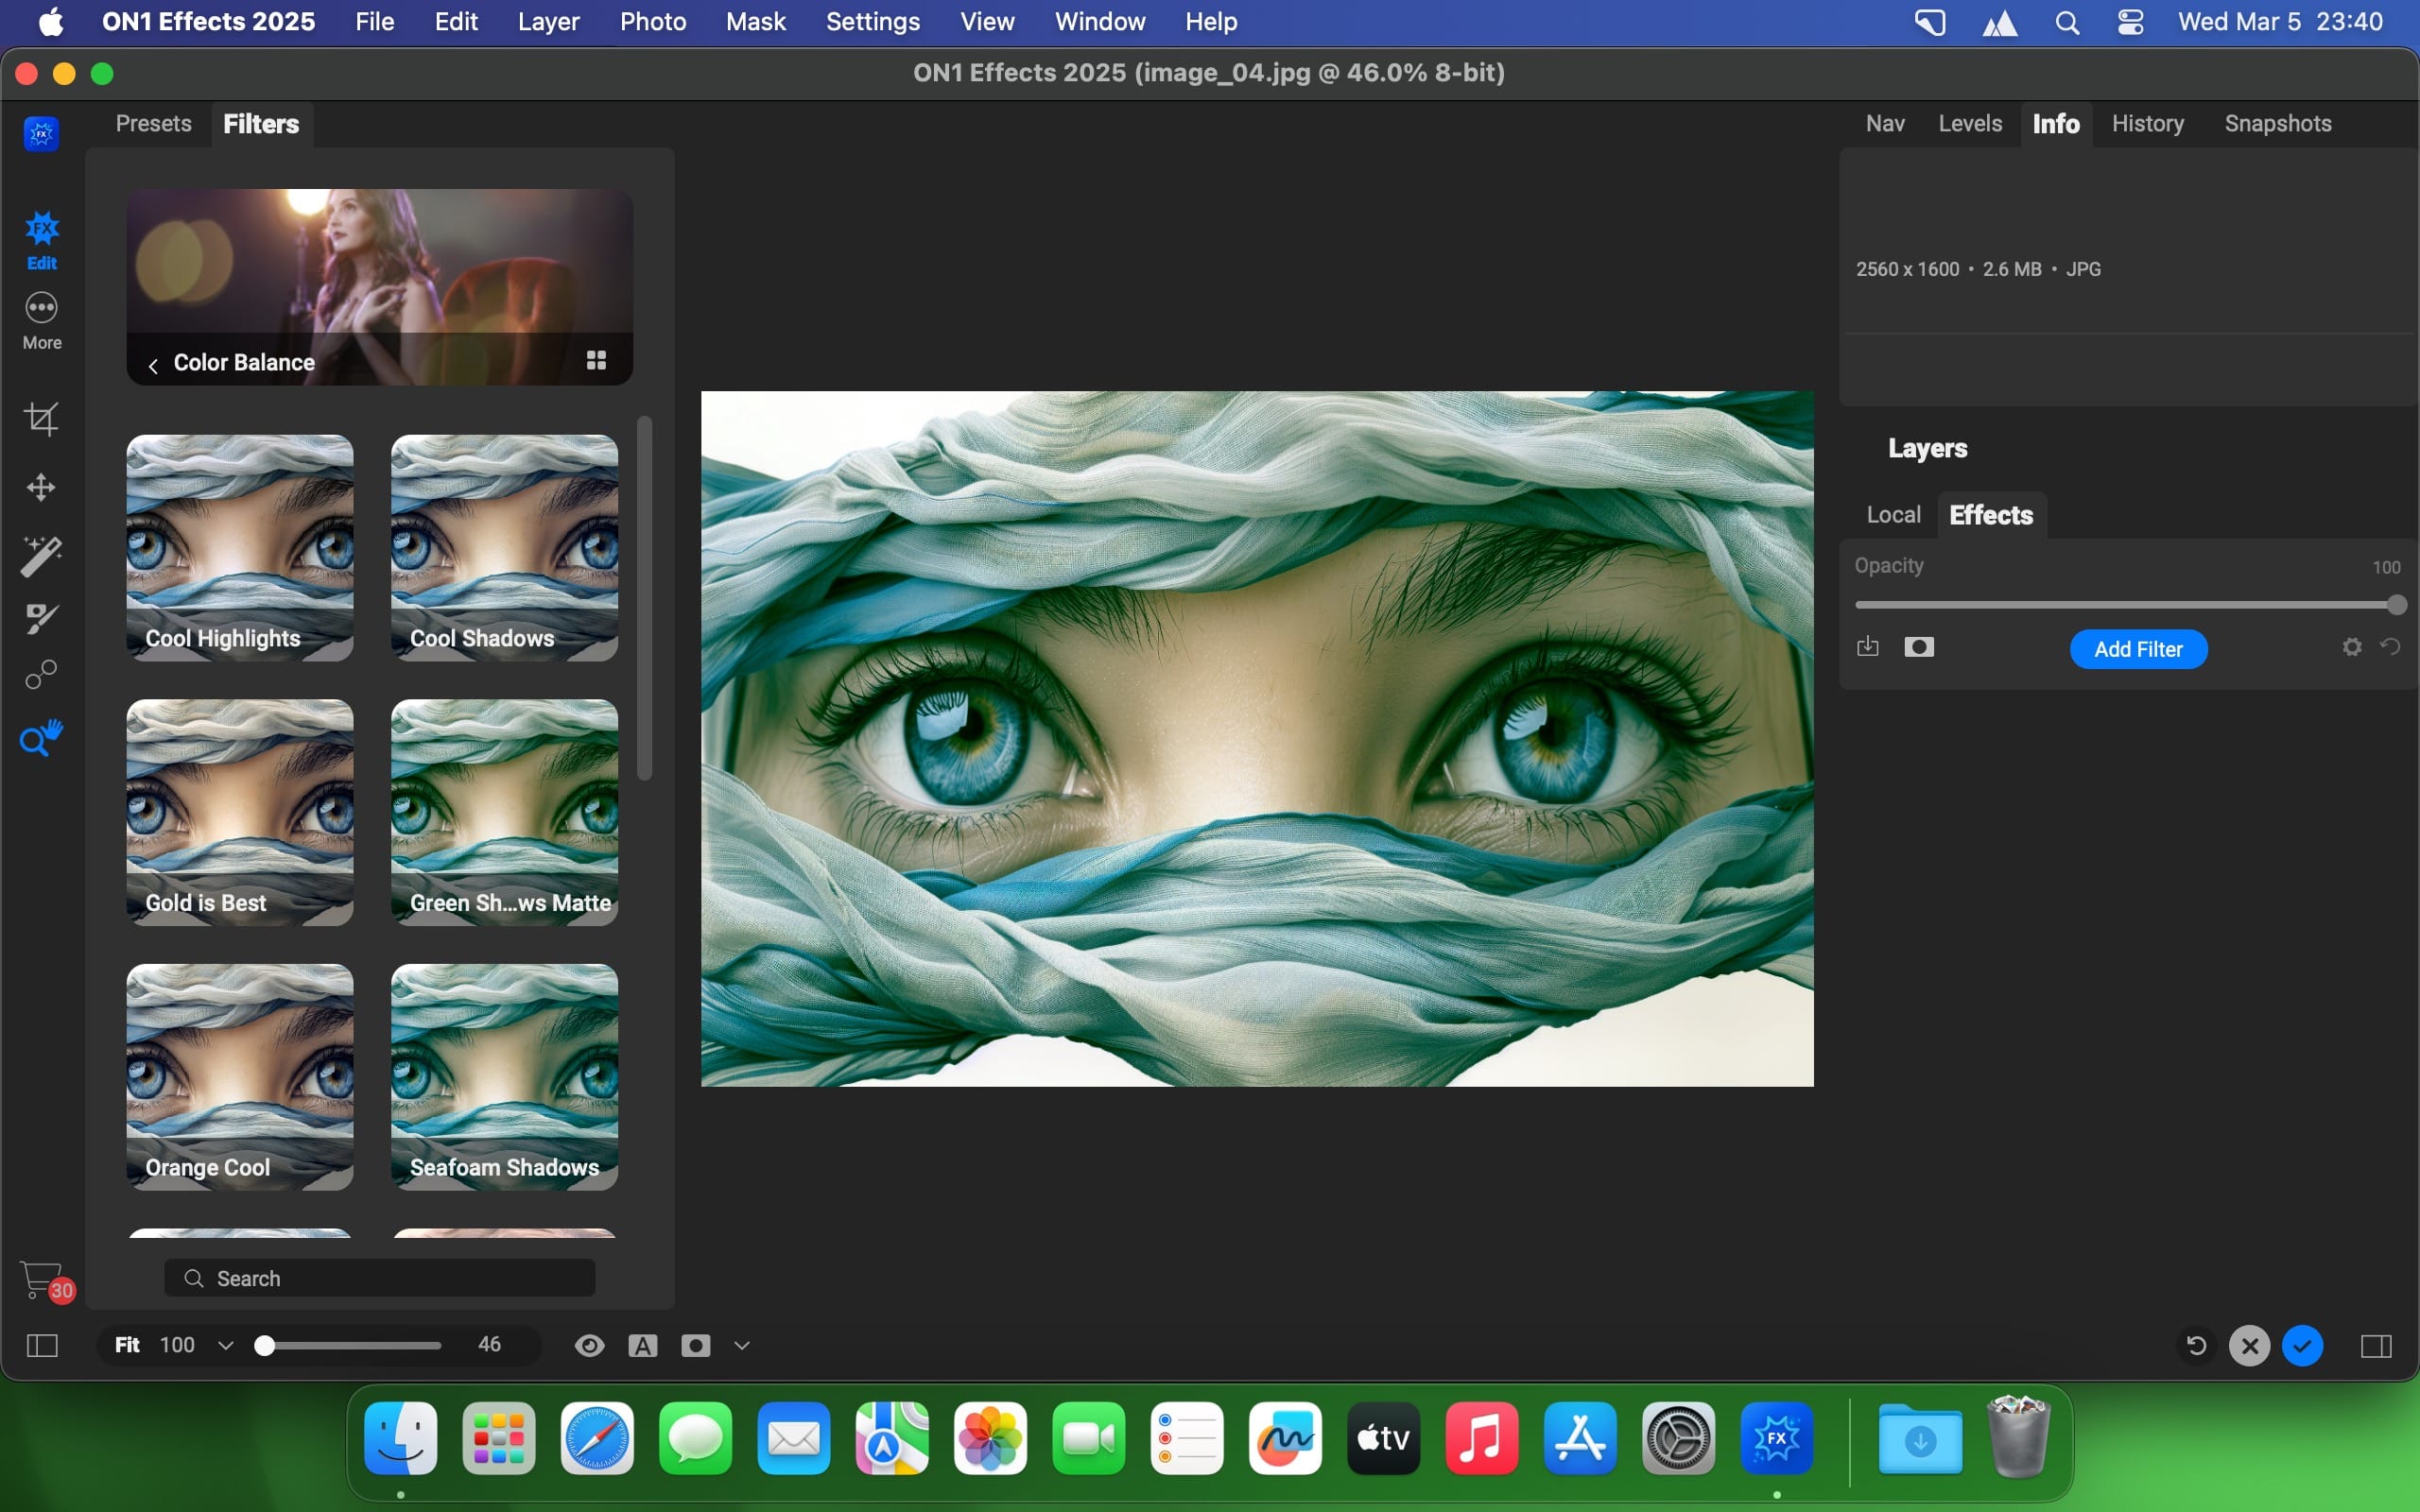The image size is (2420, 1512).
Task: Switch to the History tab
Action: (2147, 123)
